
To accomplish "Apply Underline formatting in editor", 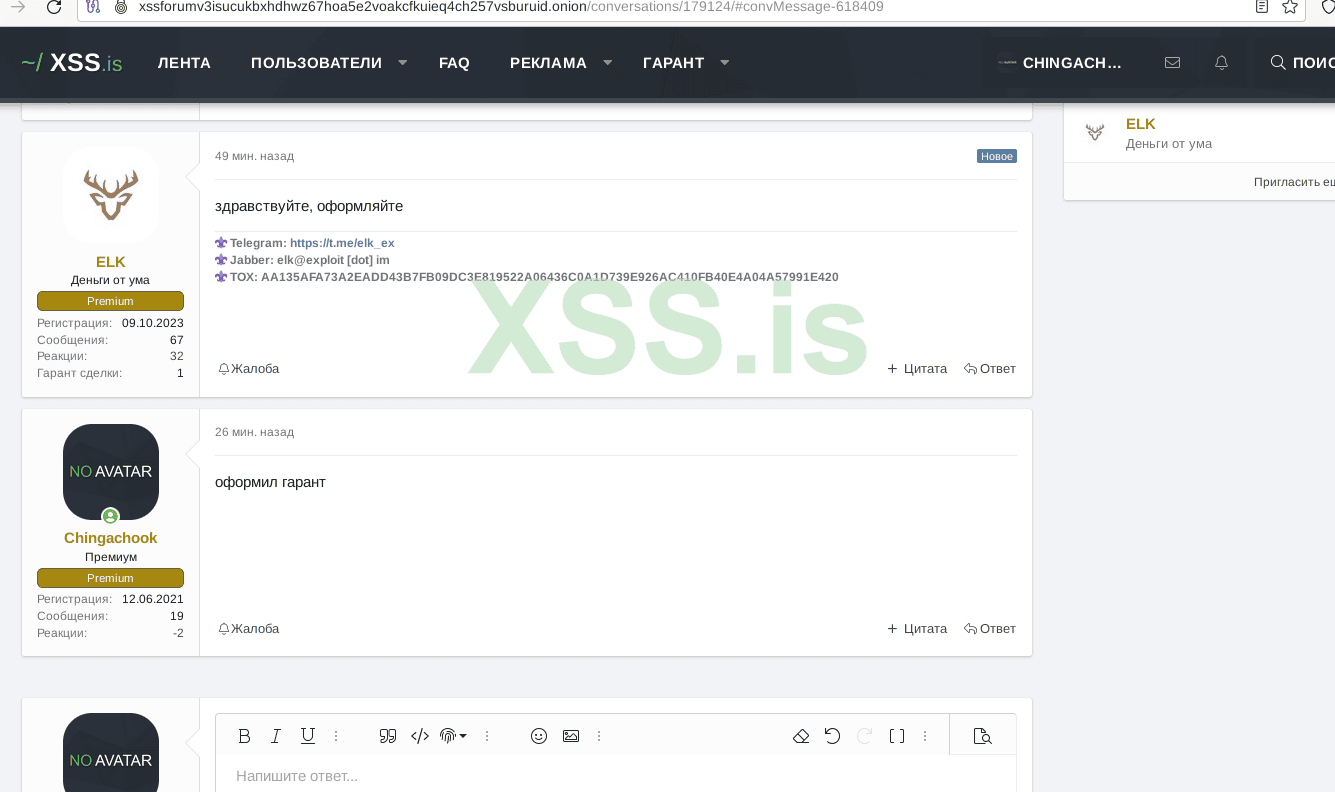I will (x=308, y=736).
